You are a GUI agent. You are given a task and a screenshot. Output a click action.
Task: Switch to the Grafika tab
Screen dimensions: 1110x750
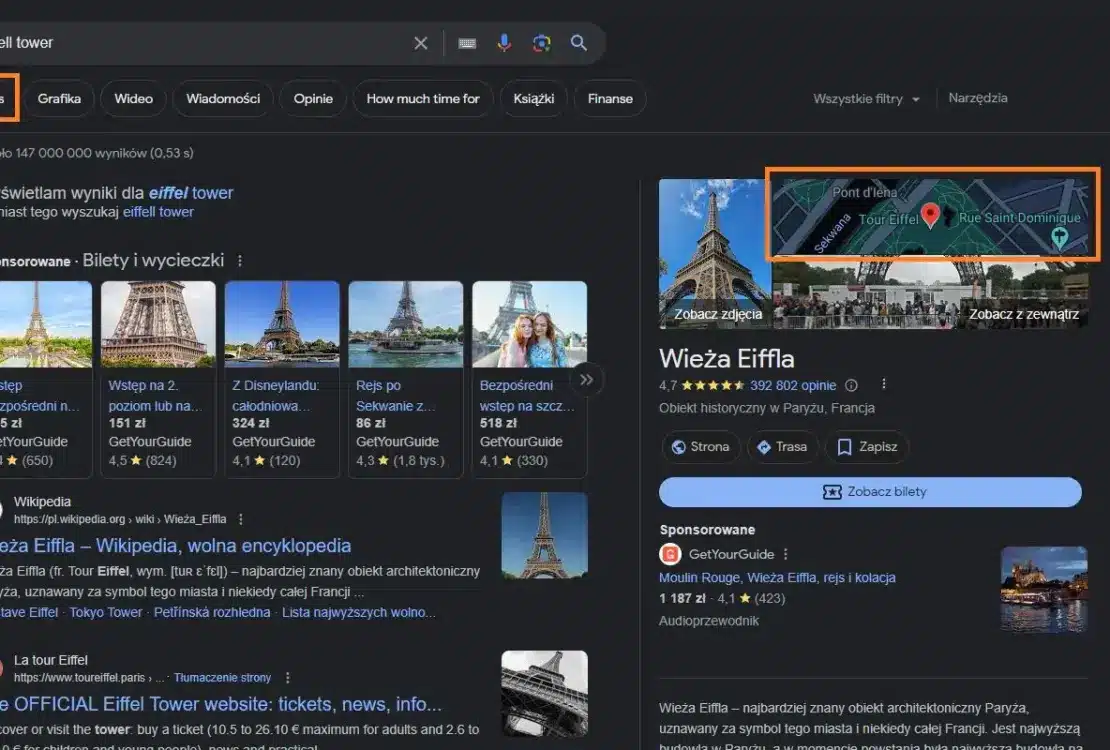(59, 99)
